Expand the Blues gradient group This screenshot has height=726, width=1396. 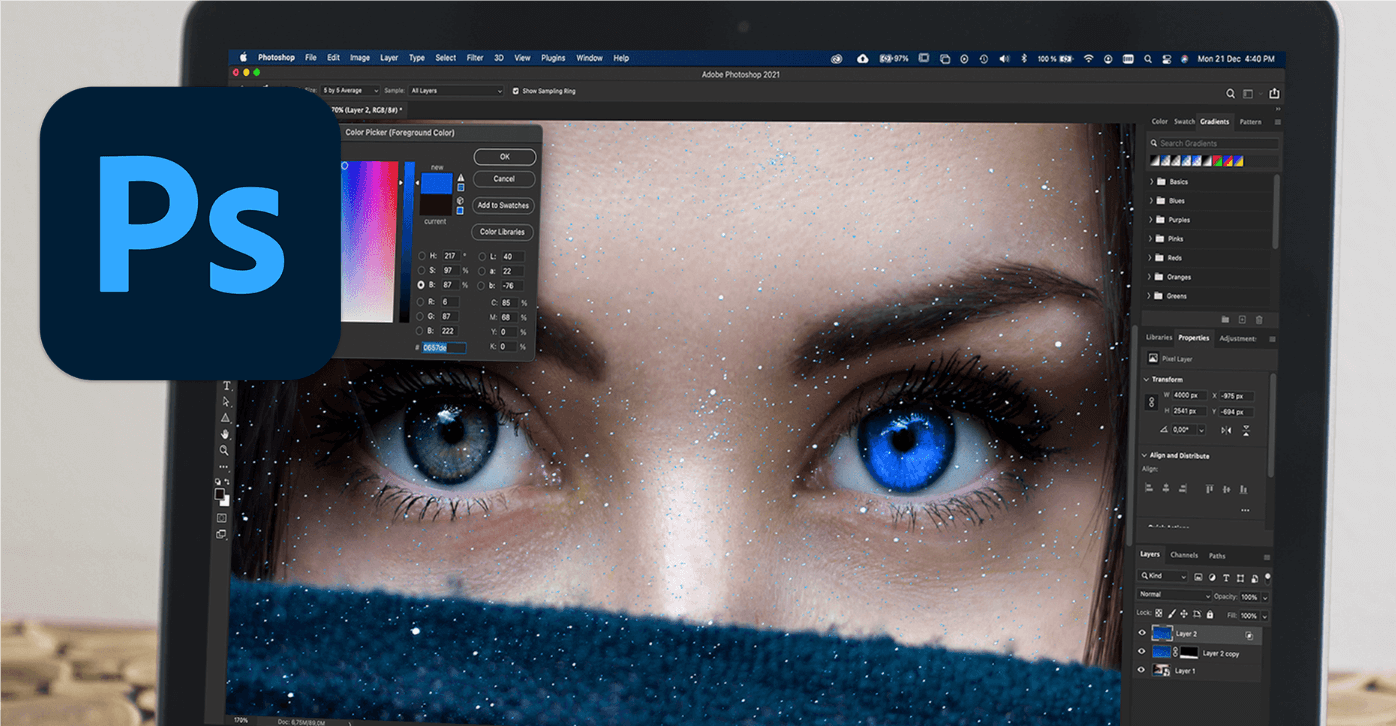point(1152,200)
